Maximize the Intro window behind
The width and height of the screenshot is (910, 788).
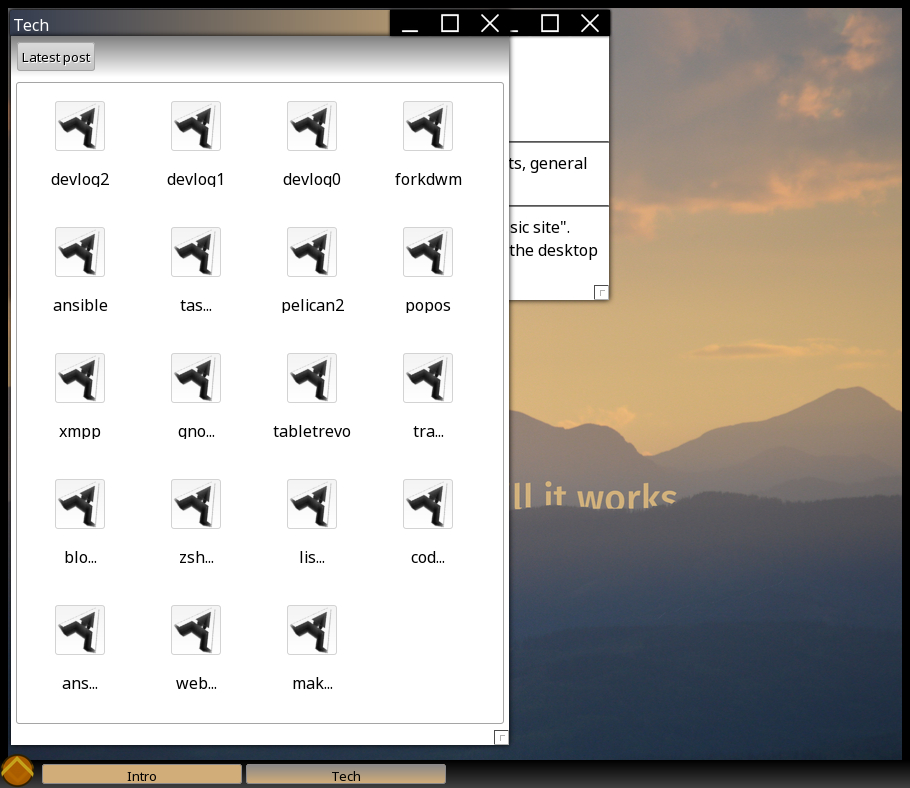tap(550, 24)
